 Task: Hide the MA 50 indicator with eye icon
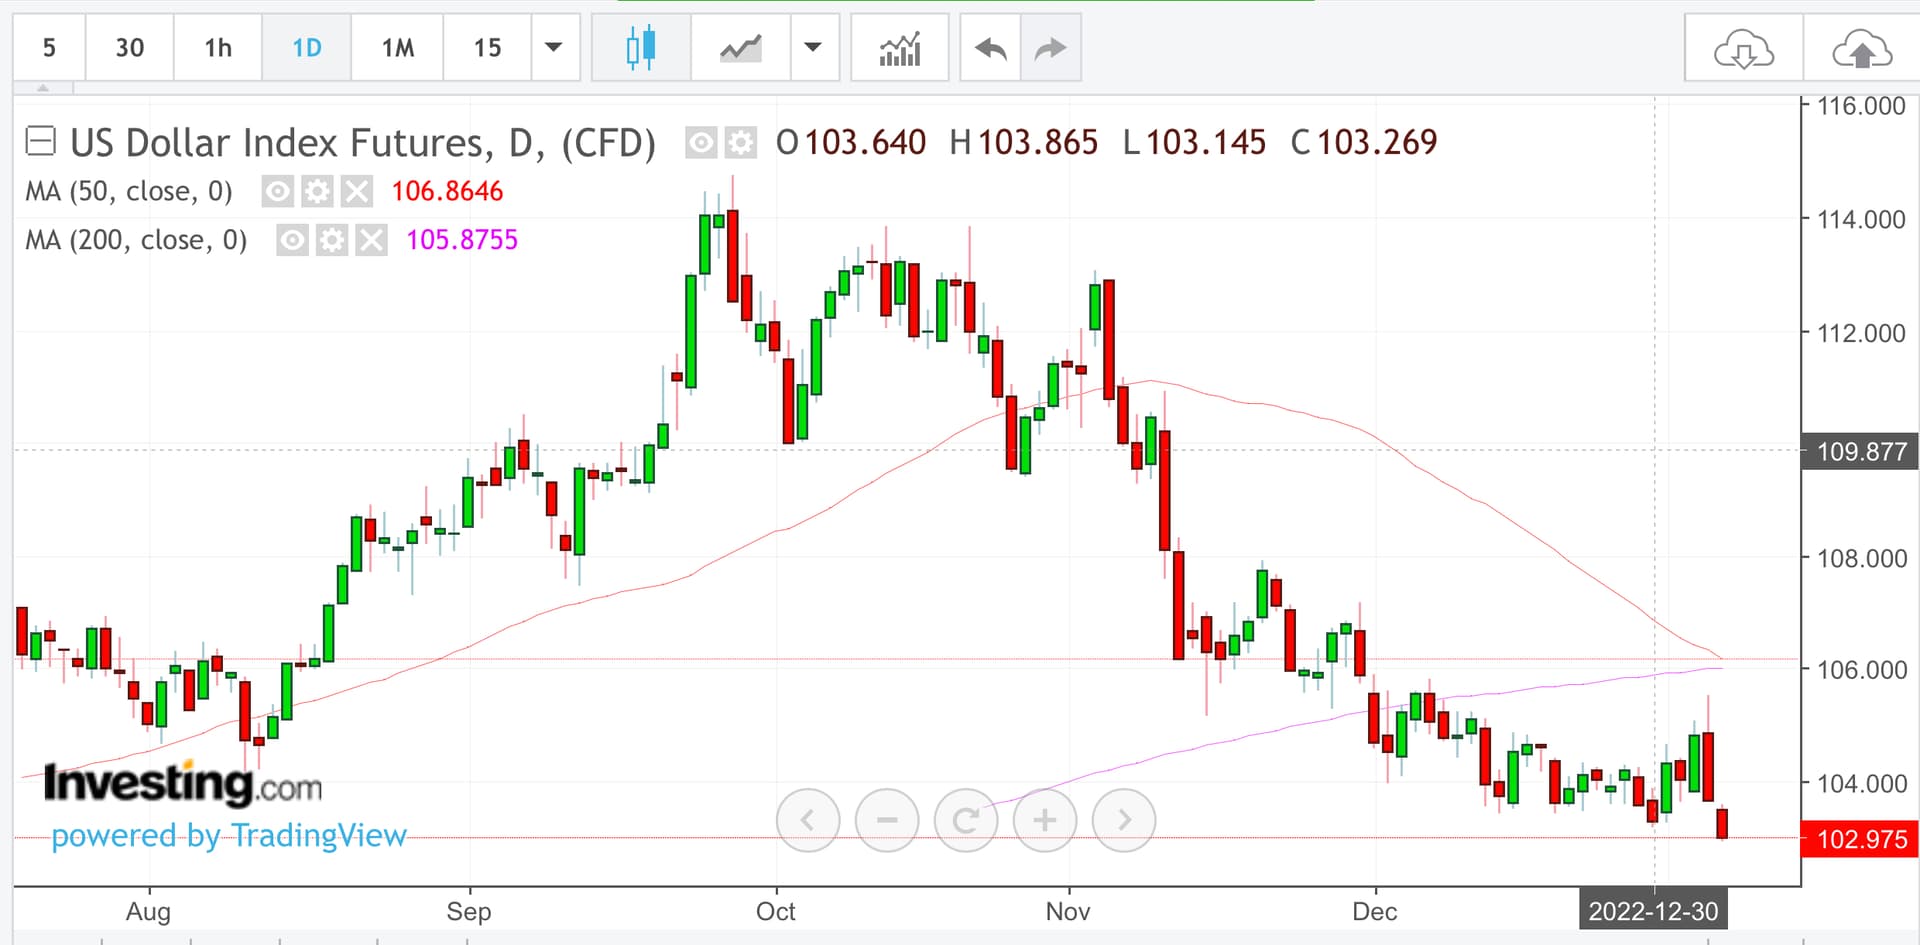(x=278, y=191)
